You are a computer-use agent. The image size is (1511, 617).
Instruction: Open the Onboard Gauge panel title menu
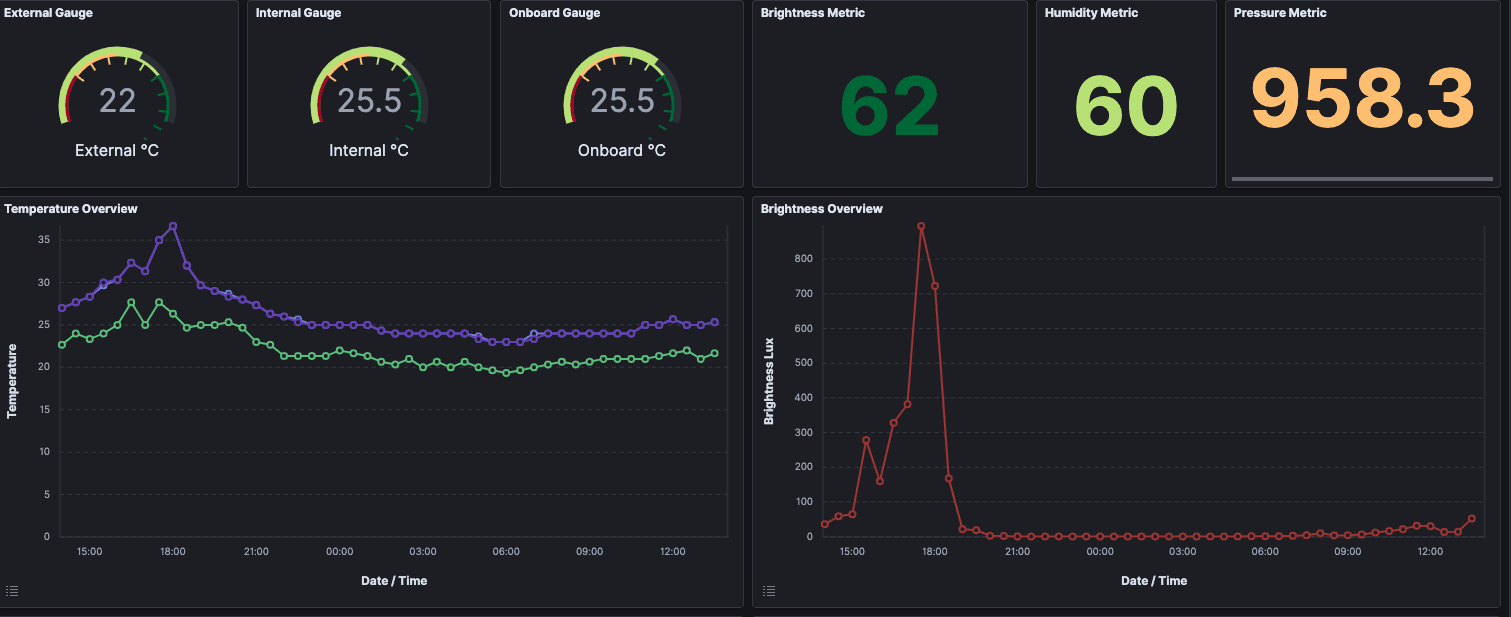554,13
